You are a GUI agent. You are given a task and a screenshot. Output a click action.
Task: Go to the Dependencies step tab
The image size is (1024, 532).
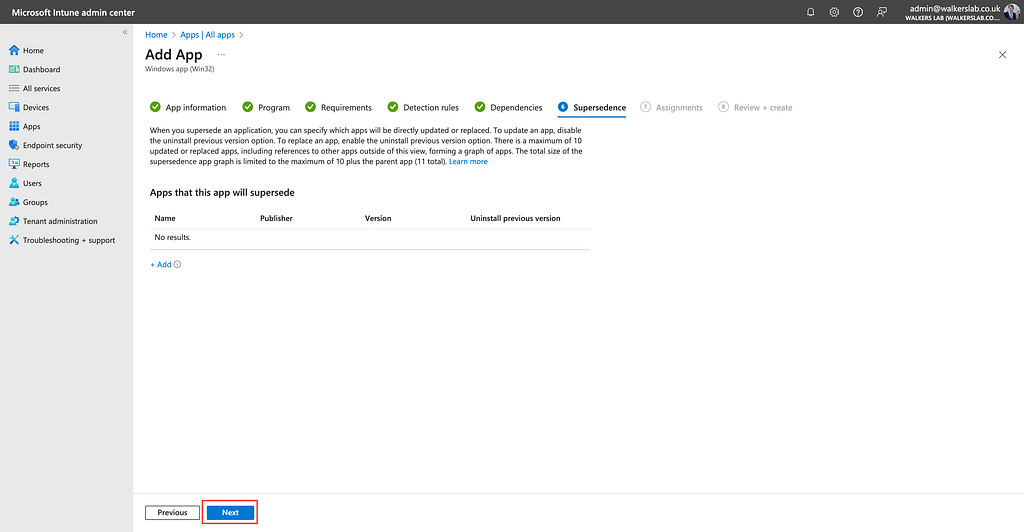[x=515, y=107]
